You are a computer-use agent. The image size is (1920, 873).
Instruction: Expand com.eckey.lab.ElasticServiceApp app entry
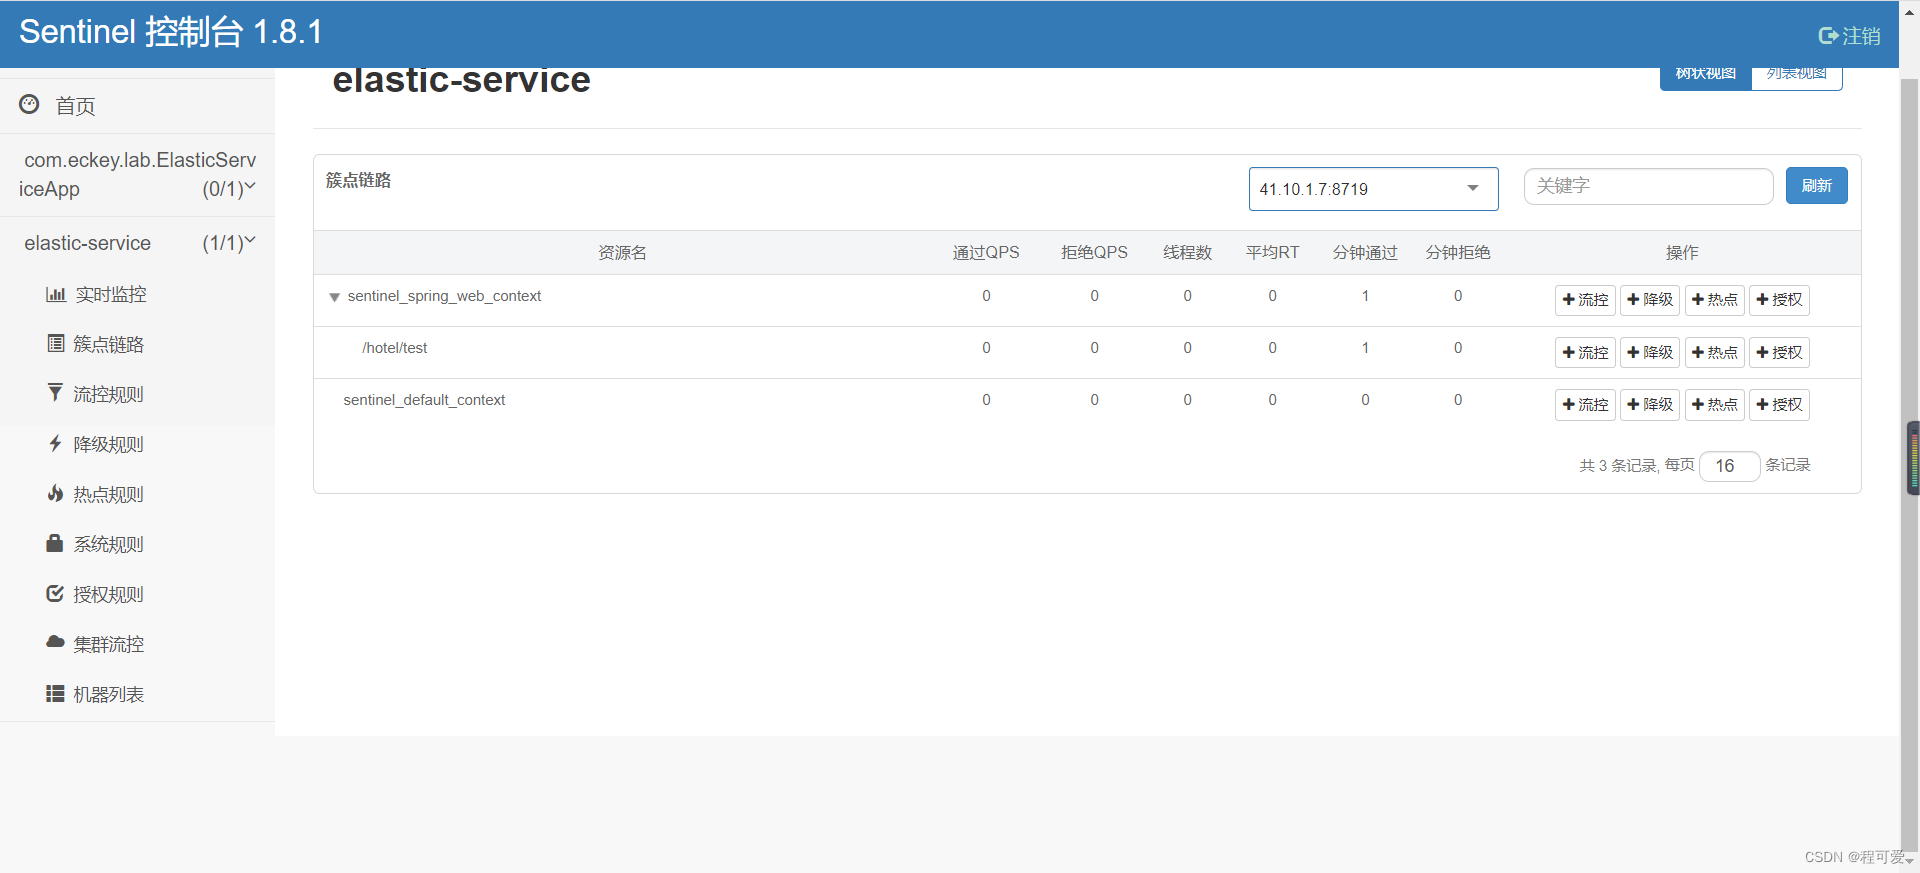138,175
